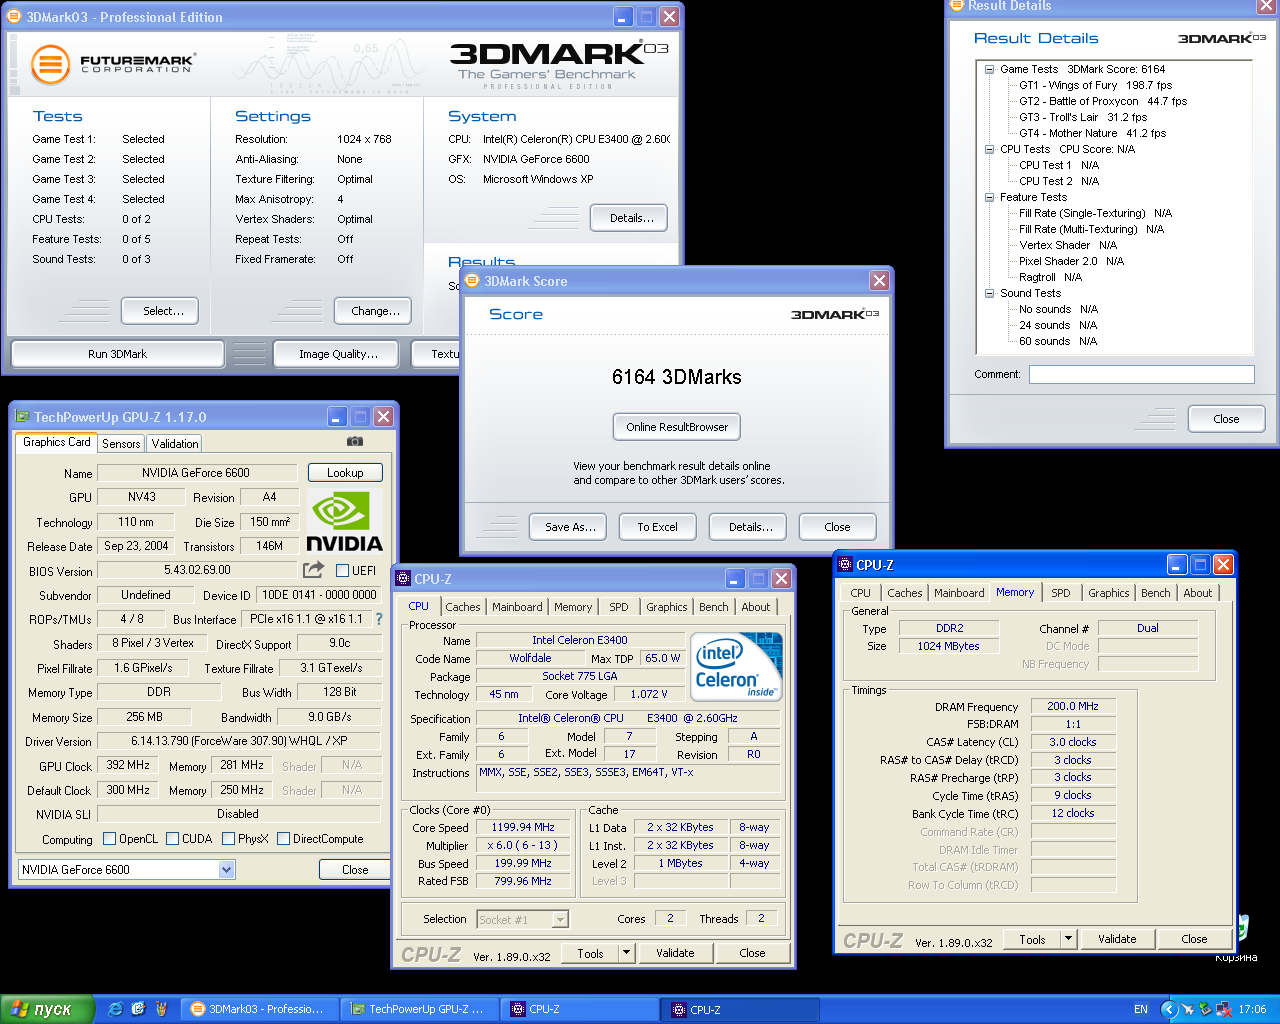Enable the UEFI checkbox in GPU-Z

(x=342, y=571)
